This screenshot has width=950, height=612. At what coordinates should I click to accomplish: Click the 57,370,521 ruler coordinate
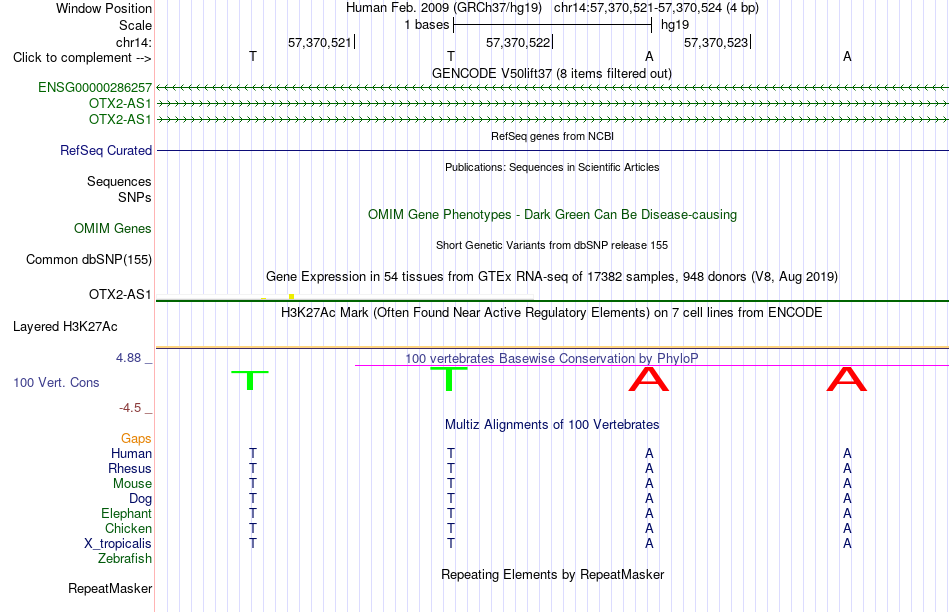pos(320,42)
